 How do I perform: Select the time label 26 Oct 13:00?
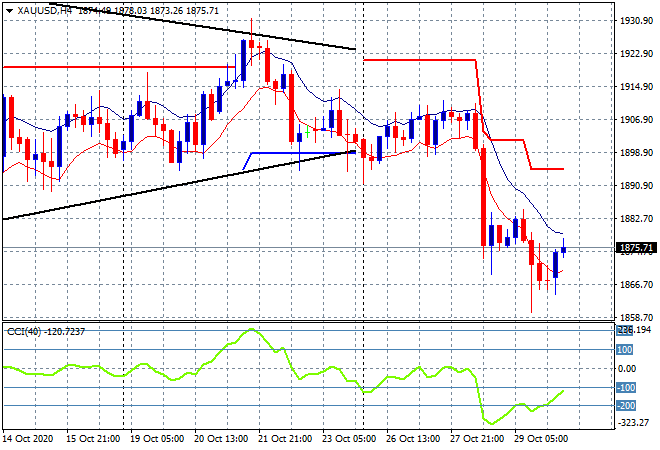click(413, 439)
